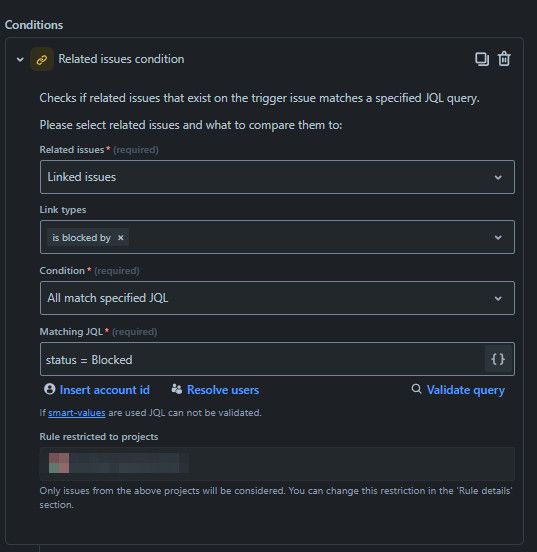Click the Insert account id person icon

click(50, 389)
